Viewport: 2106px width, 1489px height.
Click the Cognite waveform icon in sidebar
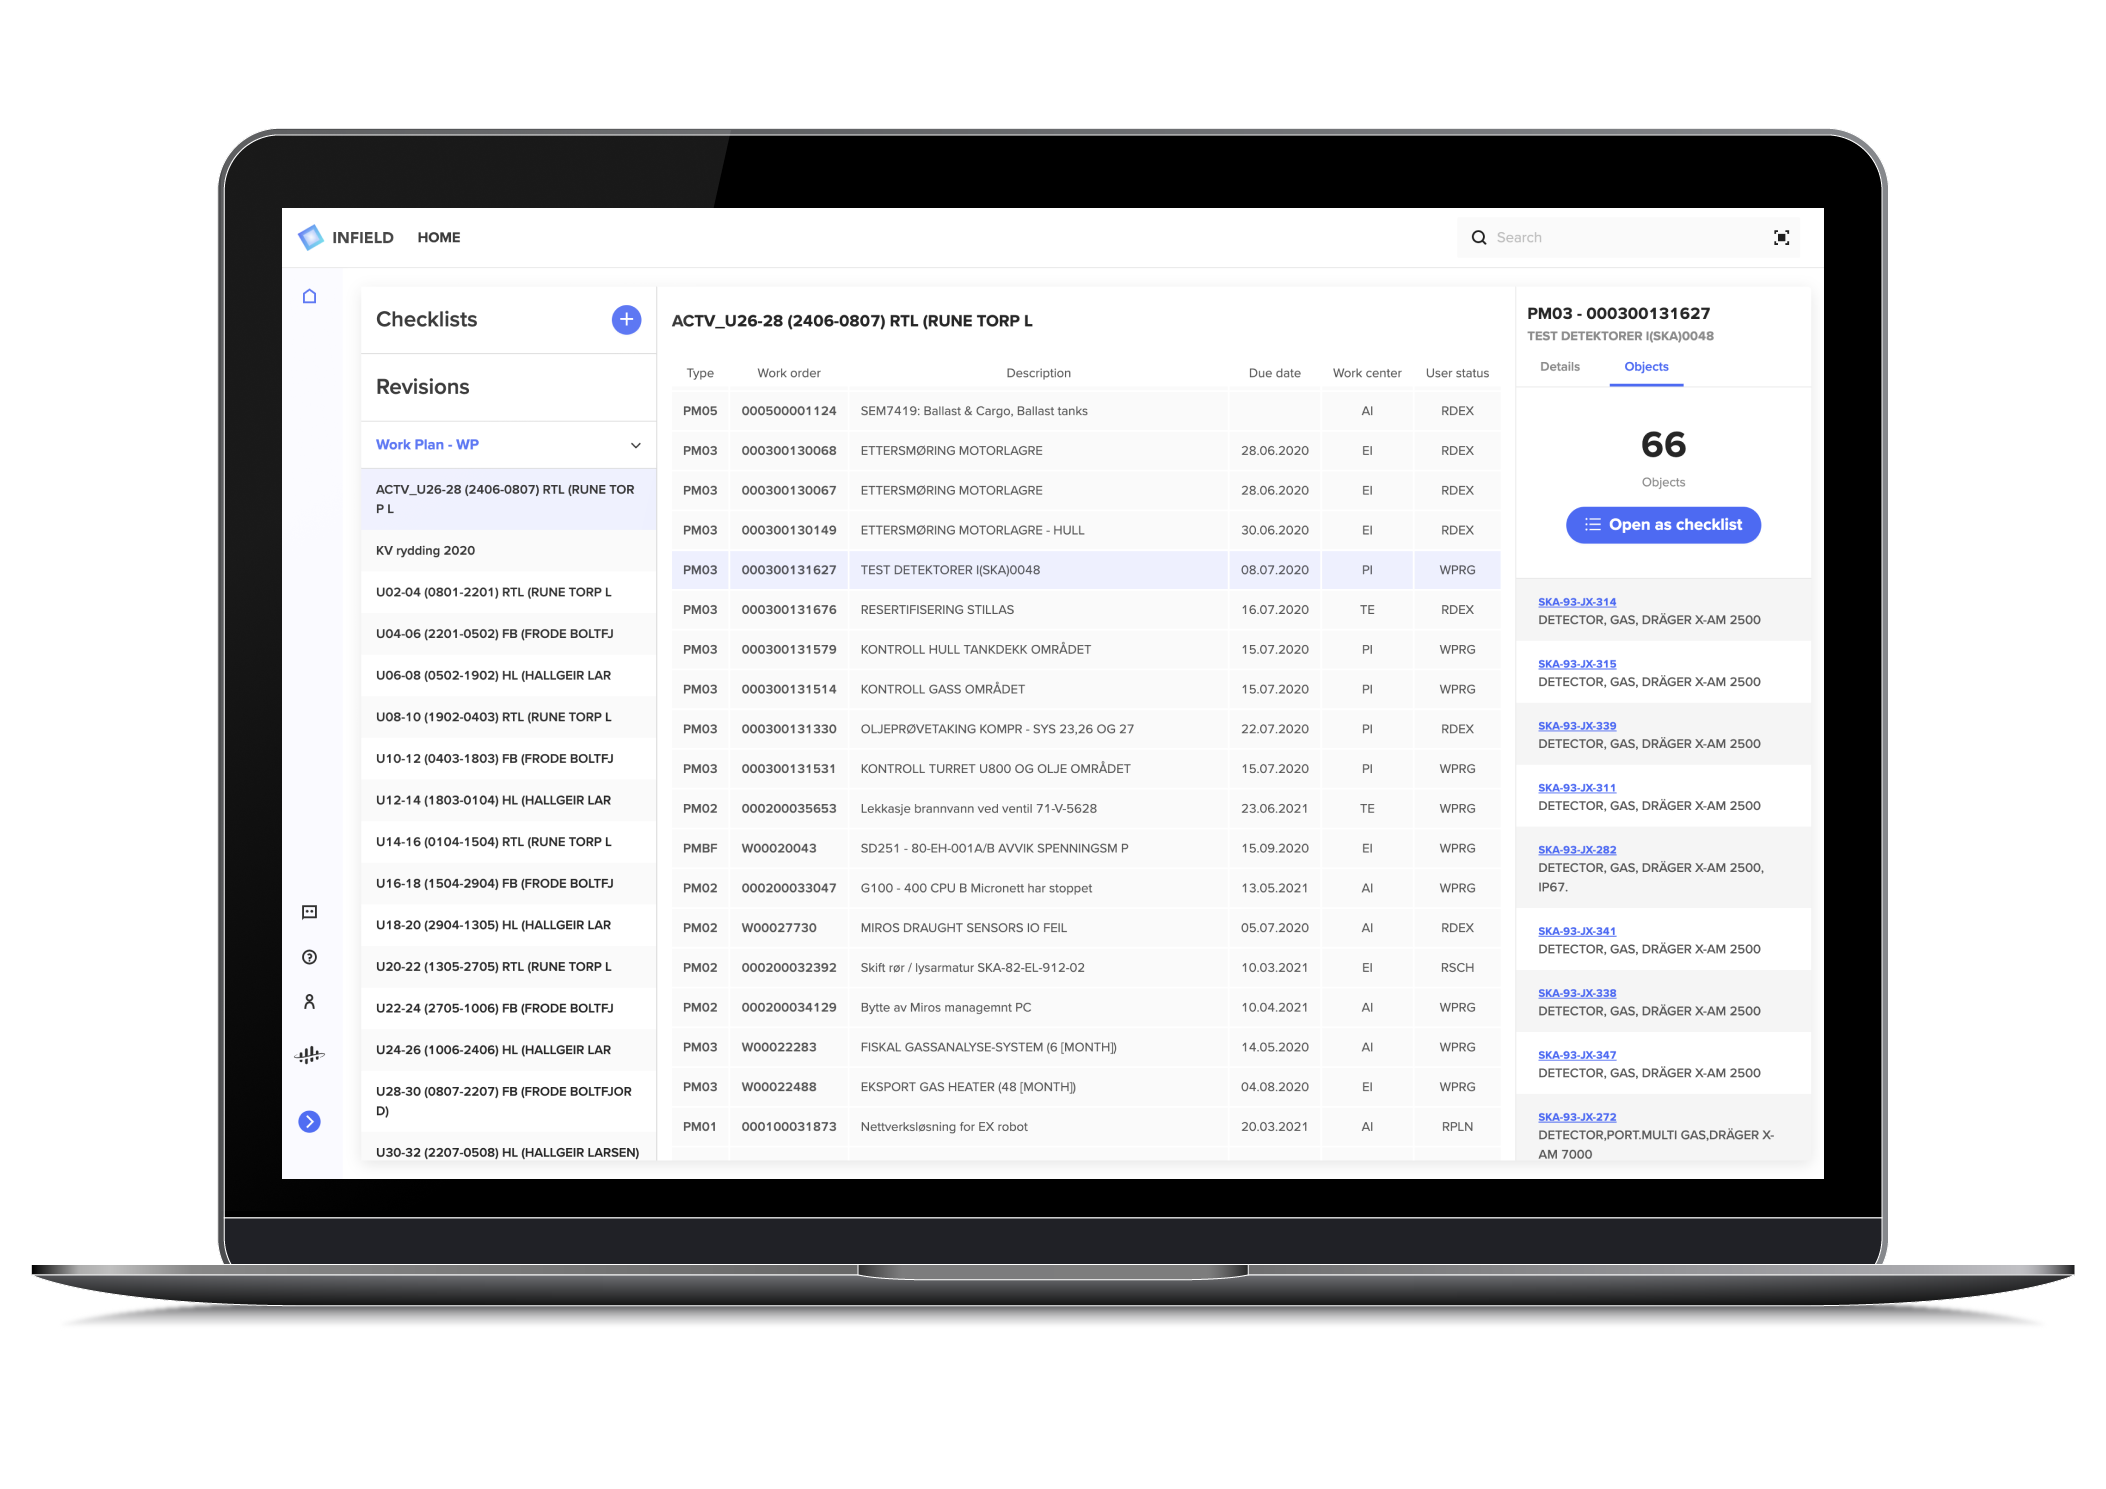click(x=310, y=1055)
